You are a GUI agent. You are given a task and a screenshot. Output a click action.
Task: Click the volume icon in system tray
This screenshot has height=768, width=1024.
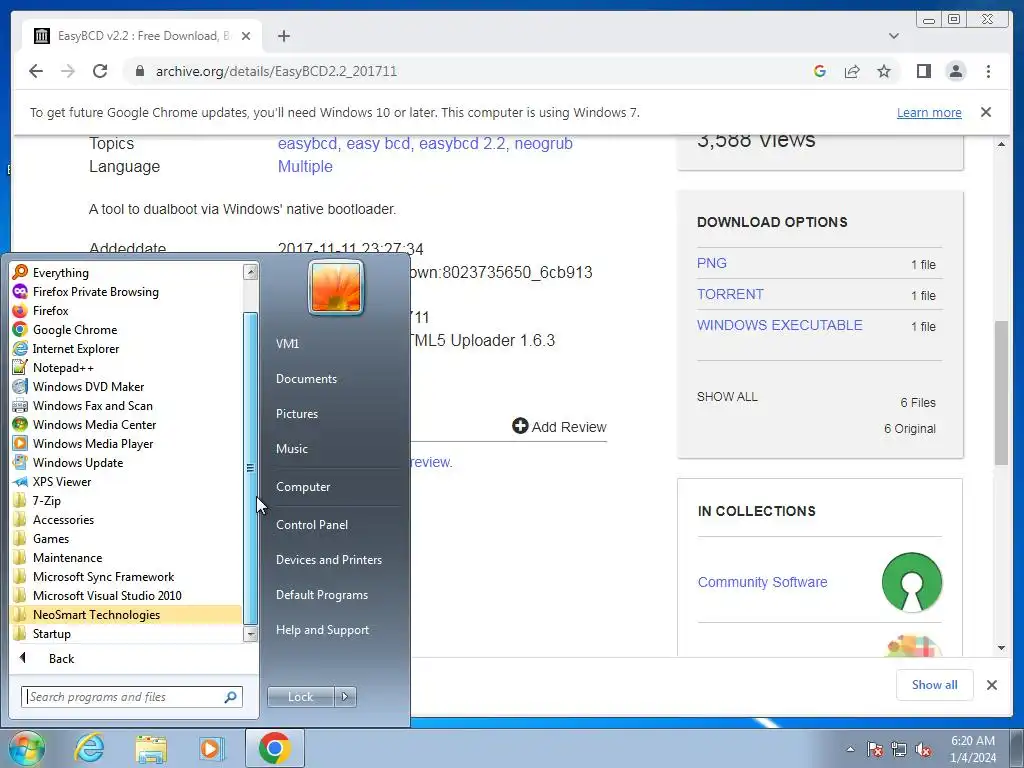[x=923, y=750]
